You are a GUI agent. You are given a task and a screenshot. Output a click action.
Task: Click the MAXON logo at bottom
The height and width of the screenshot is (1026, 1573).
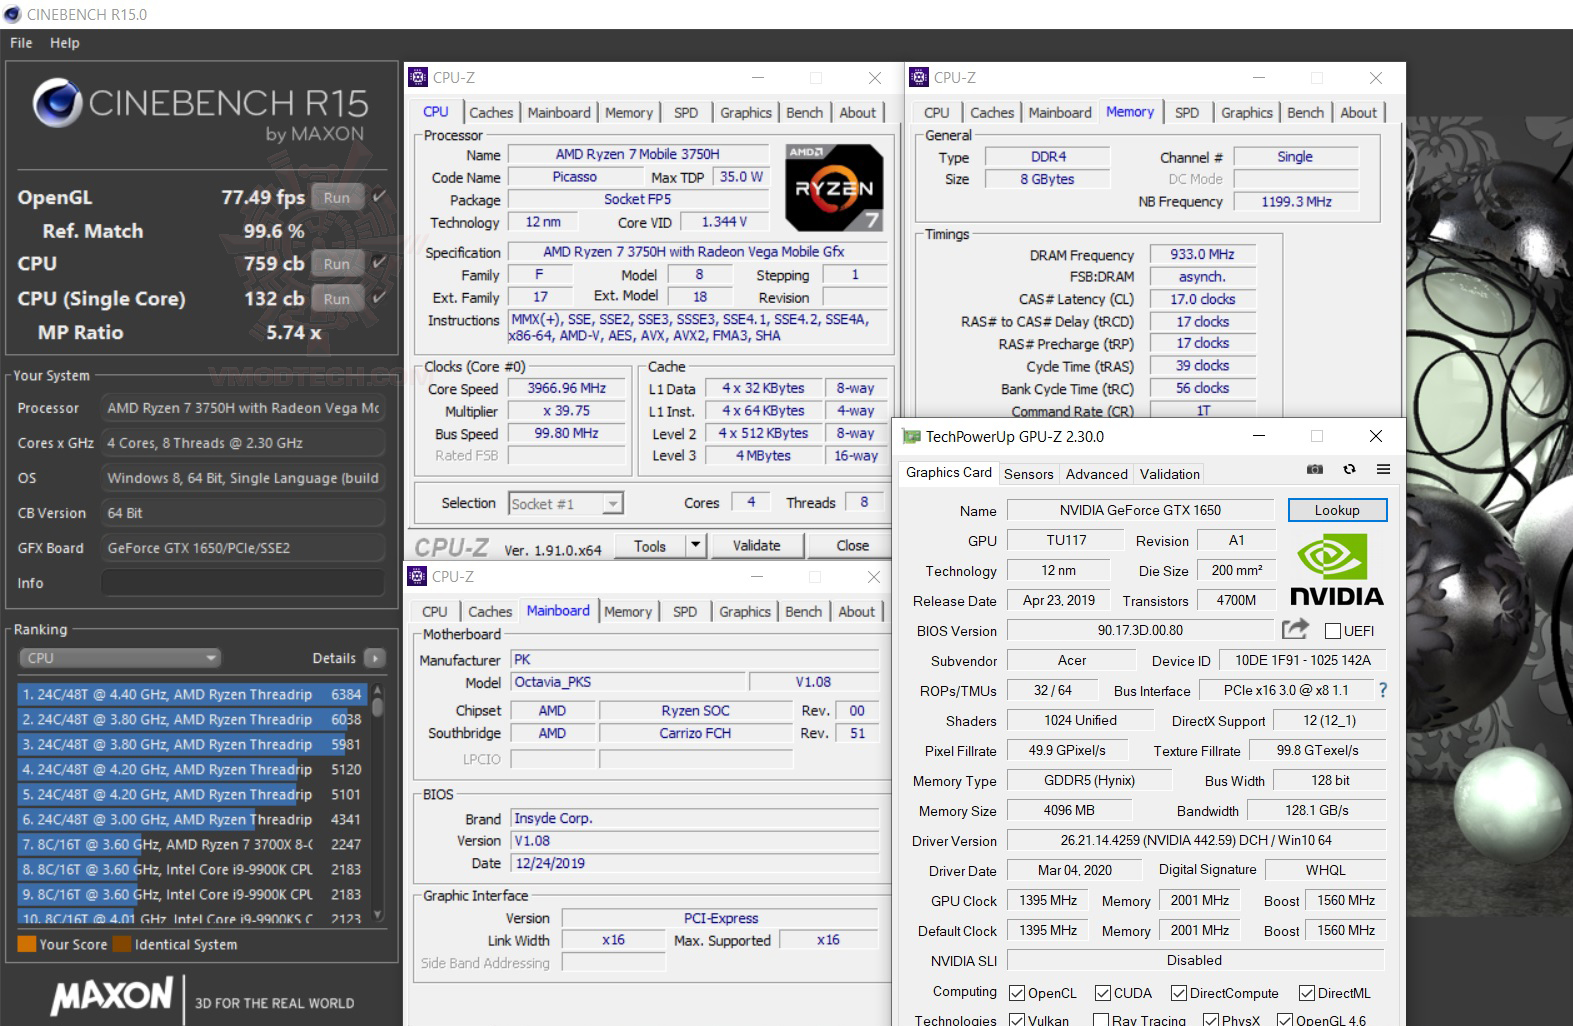[112, 996]
